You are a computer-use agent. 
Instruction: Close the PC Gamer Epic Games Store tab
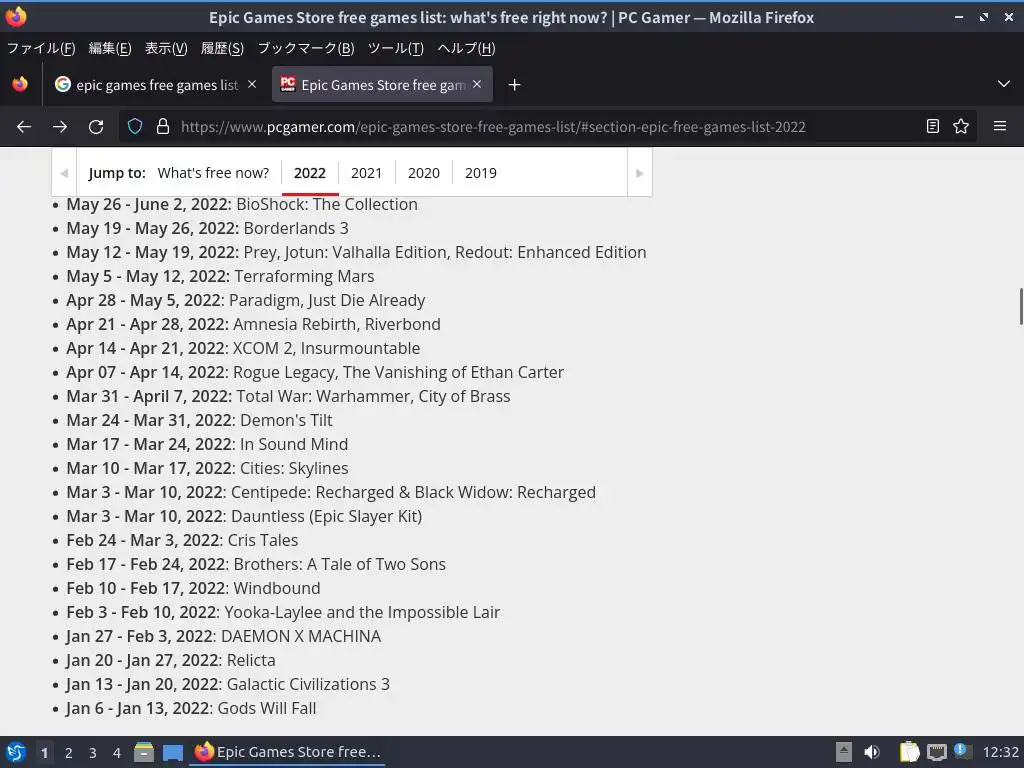pyautogui.click(x=477, y=84)
